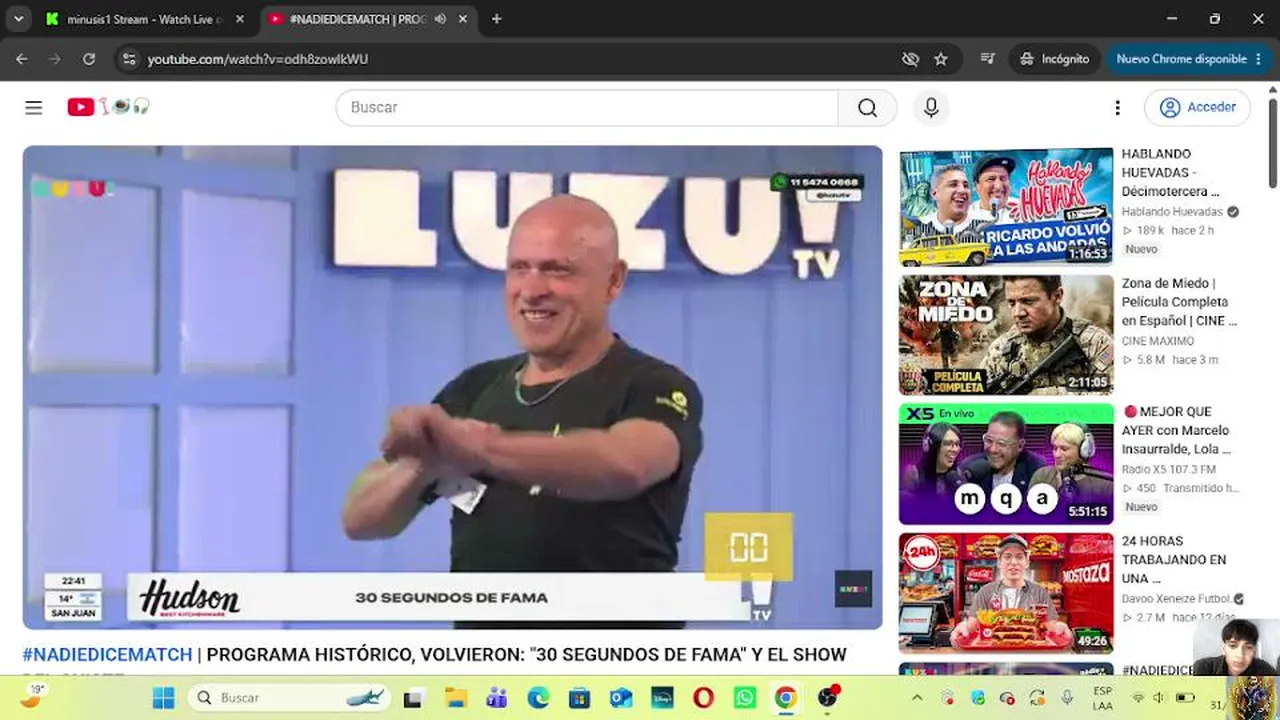Open Task View on the taskbar
This screenshot has height=720, width=1280.
413,698
